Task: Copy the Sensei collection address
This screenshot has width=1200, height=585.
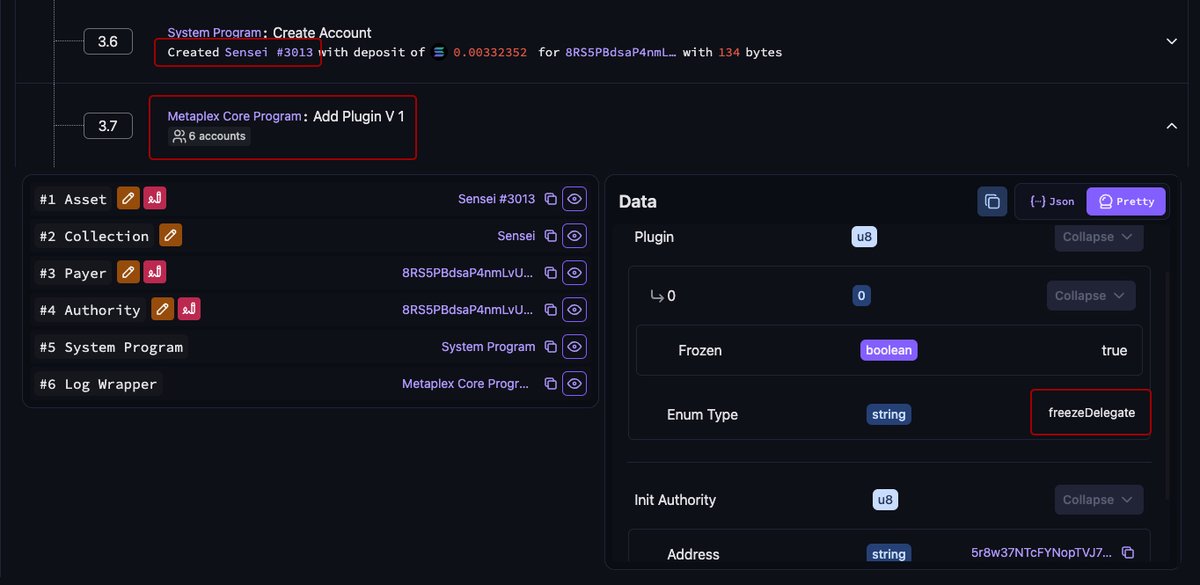Action: 550,236
